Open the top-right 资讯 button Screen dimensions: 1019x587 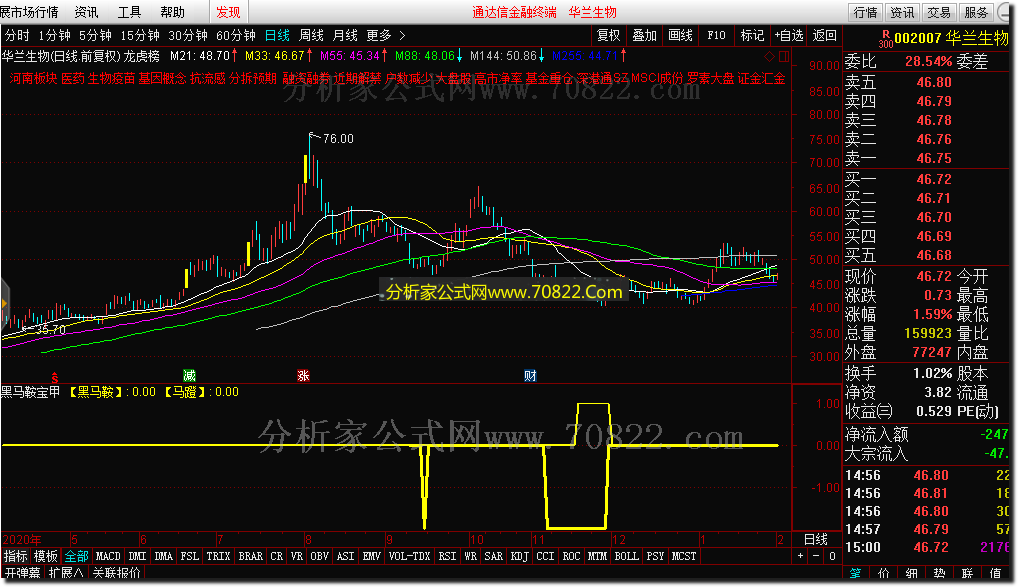[902, 12]
